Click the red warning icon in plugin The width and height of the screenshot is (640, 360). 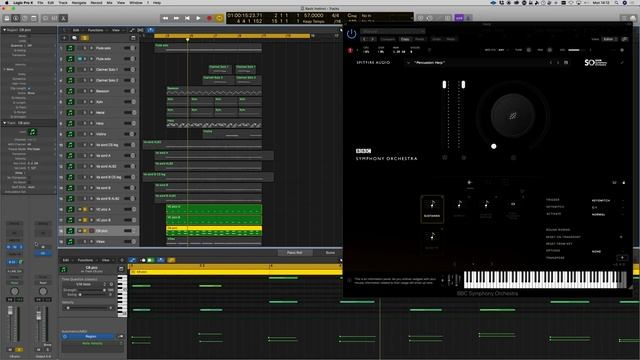pos(350,50)
